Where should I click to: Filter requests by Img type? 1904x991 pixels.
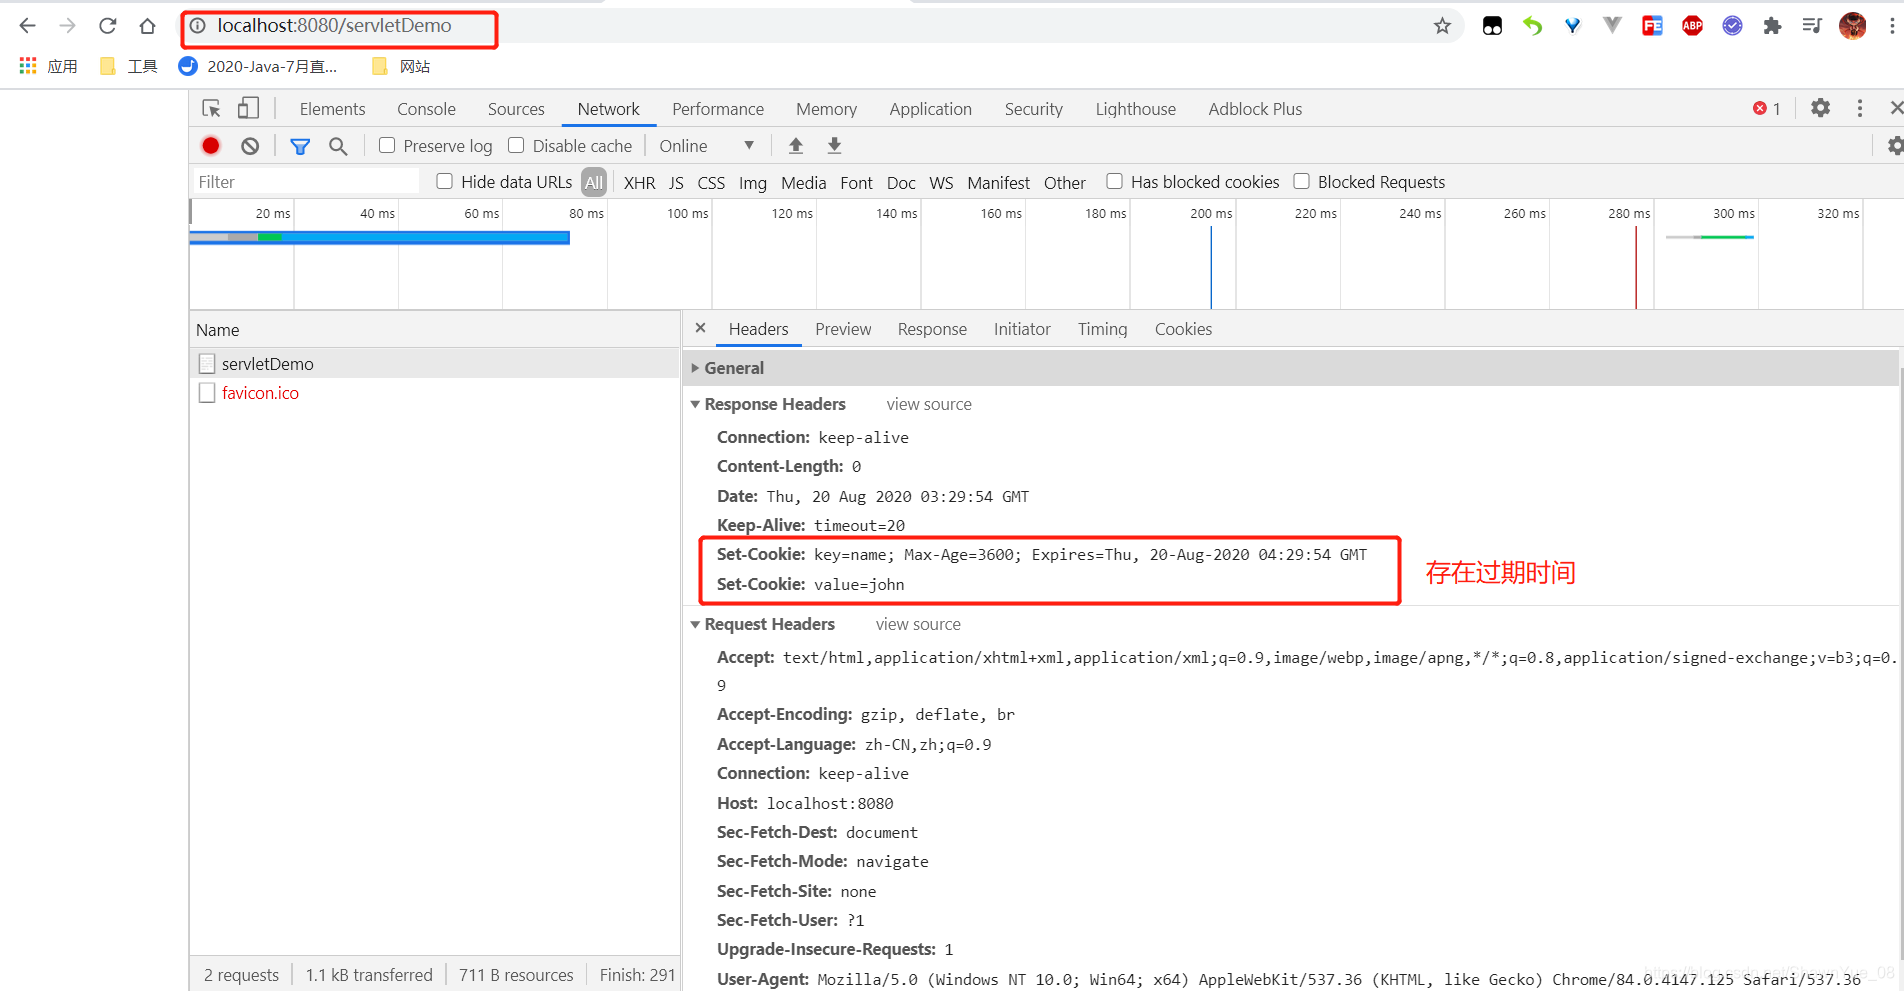coord(753,182)
